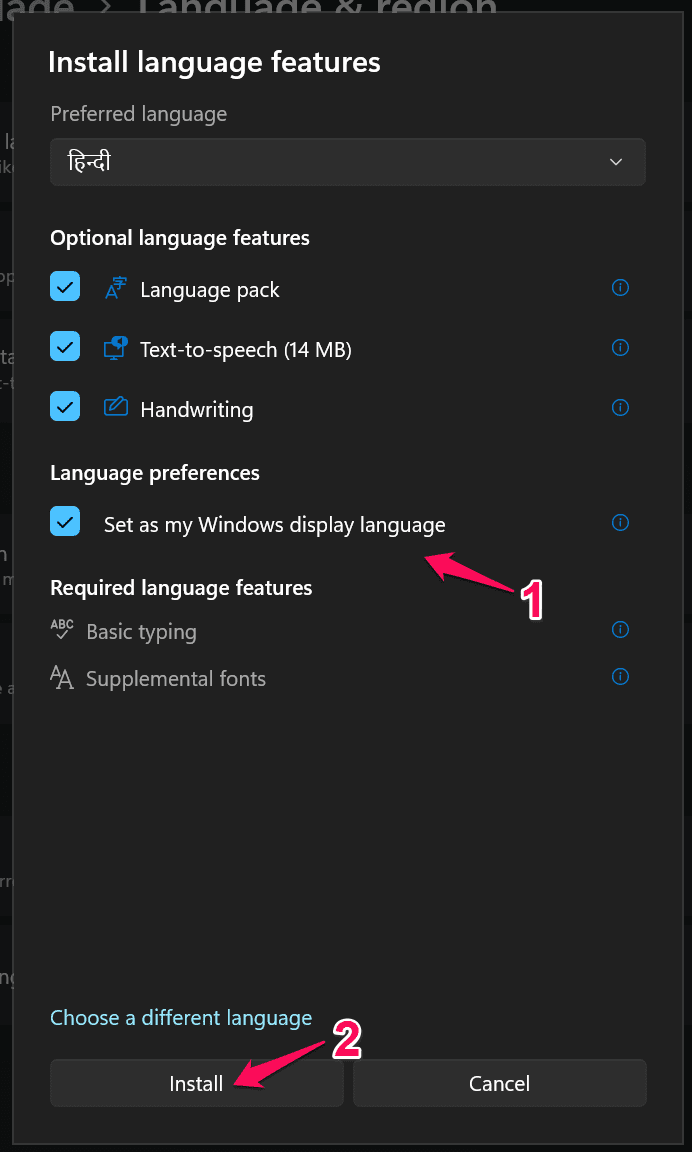Show info icon for Text-to-speech

620,348
